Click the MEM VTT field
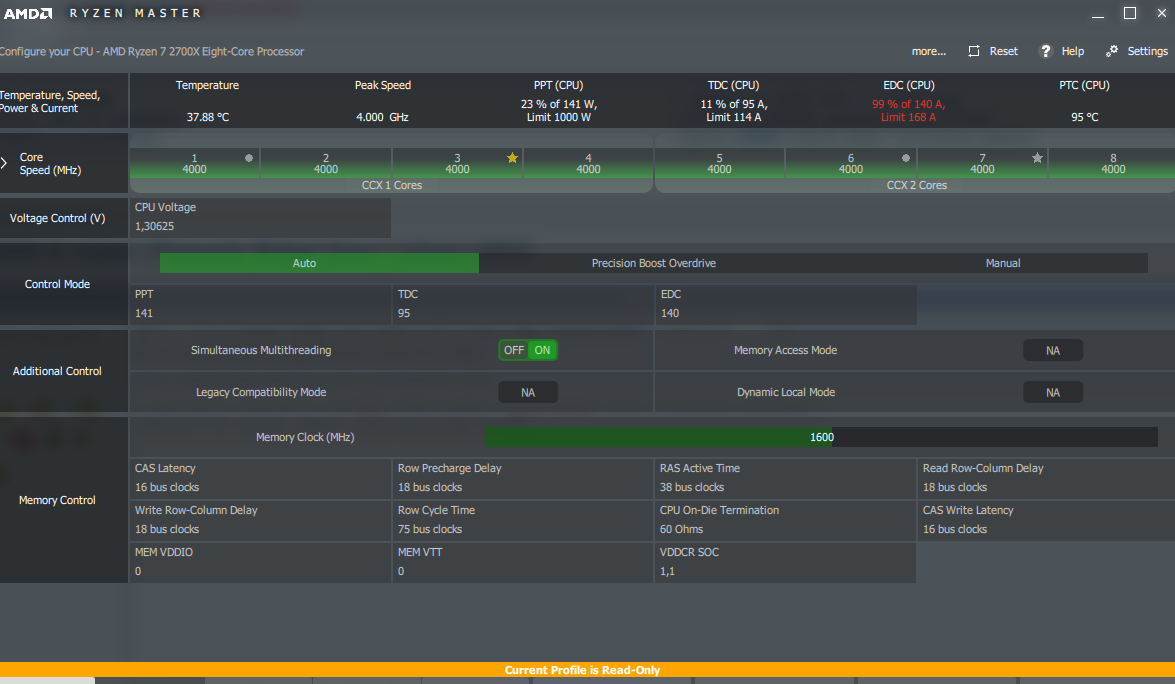1175x684 pixels. coord(523,562)
